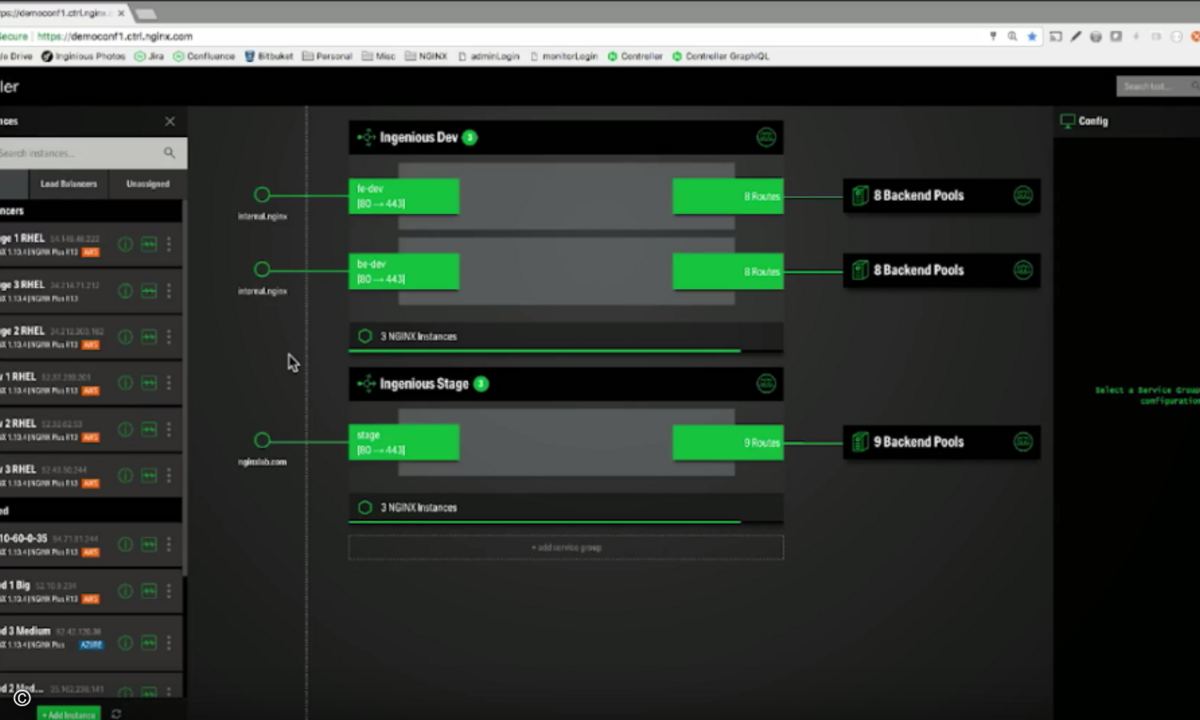
Task: Open three-dot menu for Prod 1 Big row
Action: pos(169,592)
